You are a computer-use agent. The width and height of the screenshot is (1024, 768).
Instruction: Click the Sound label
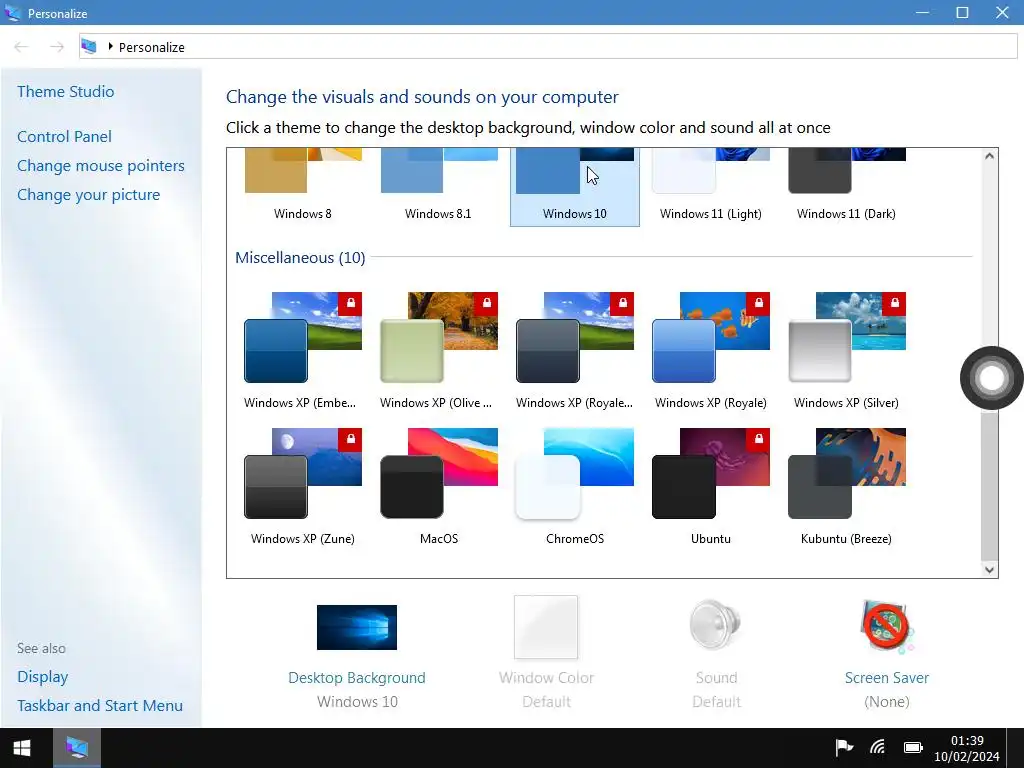coord(716,678)
